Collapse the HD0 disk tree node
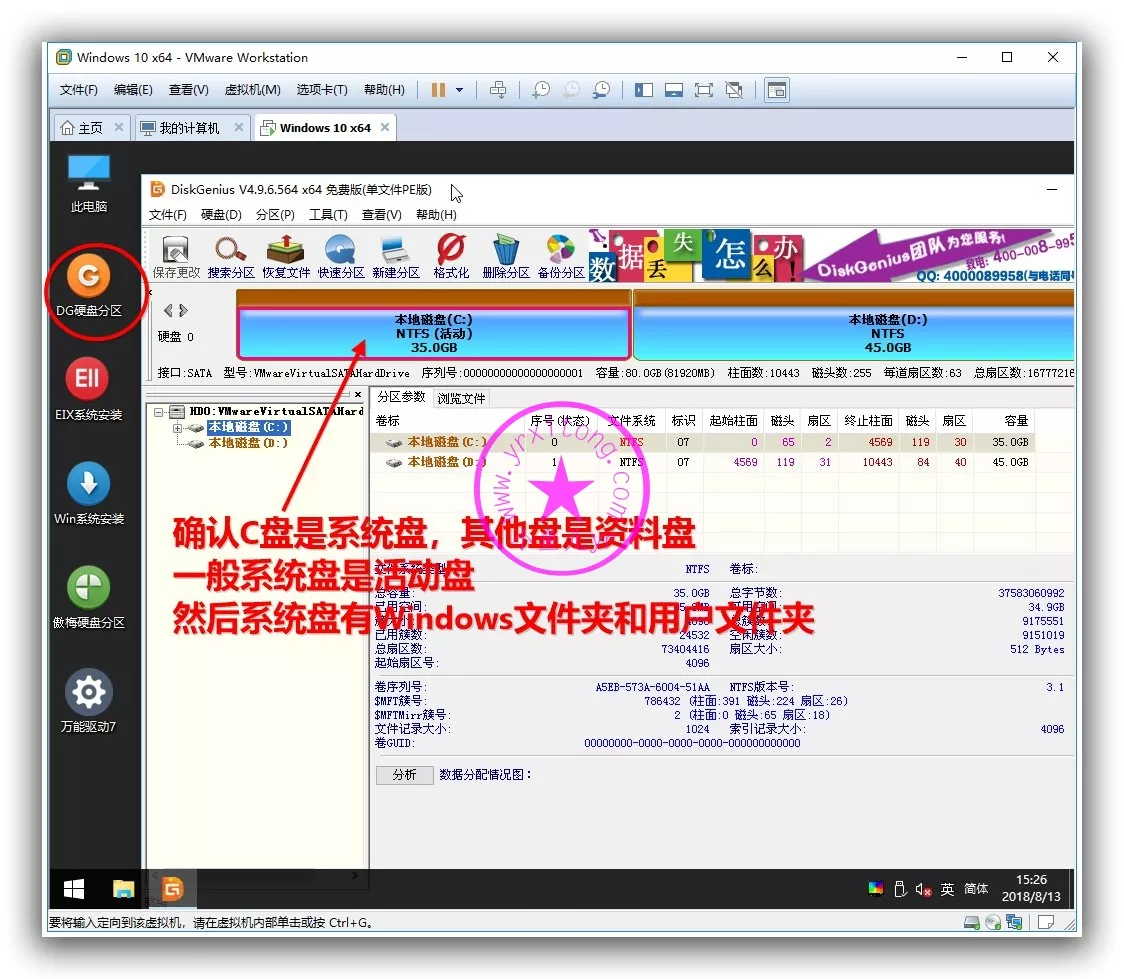Viewport: 1124px width, 979px height. 159,412
